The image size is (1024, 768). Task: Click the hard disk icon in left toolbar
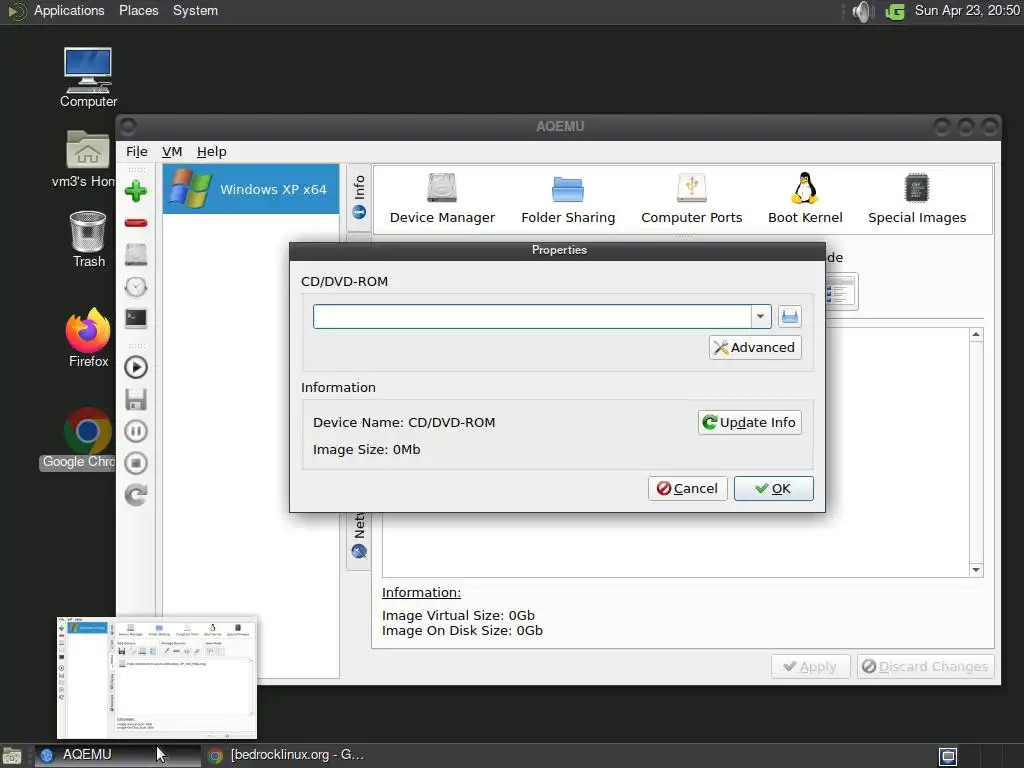[x=136, y=254]
